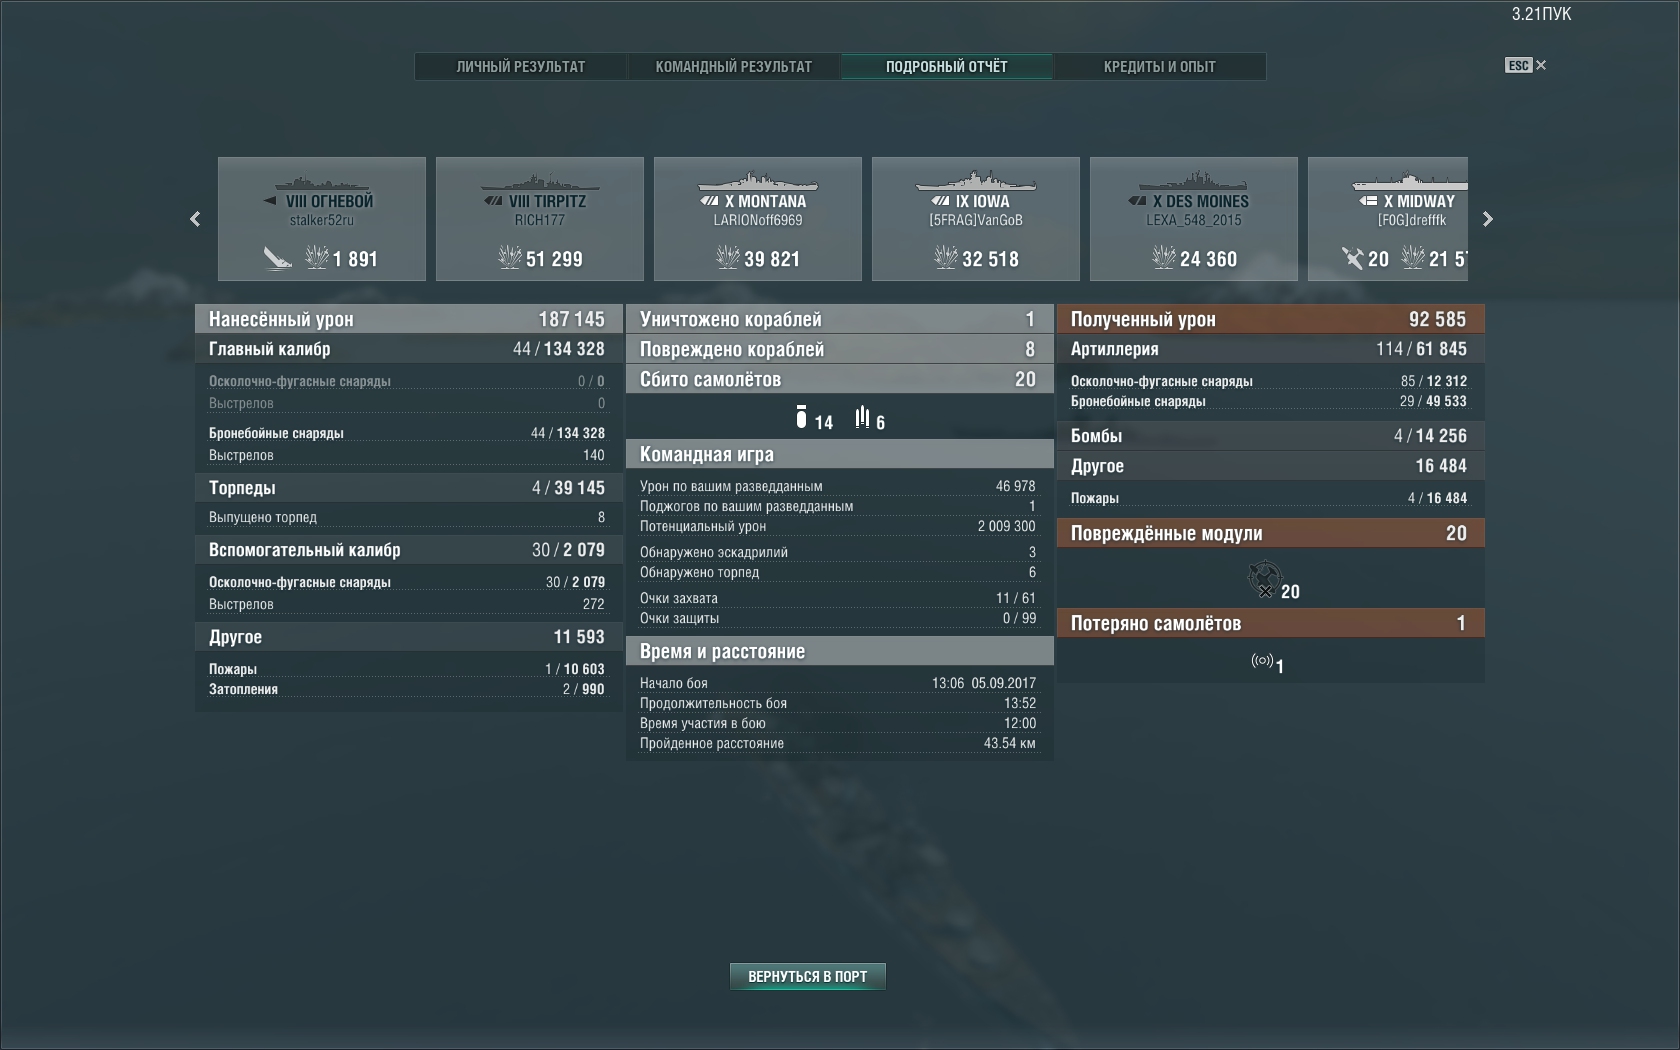The height and width of the screenshot is (1050, 1680).
Task: Click the sinking ship icon on the Огневой card
Action: [277, 258]
